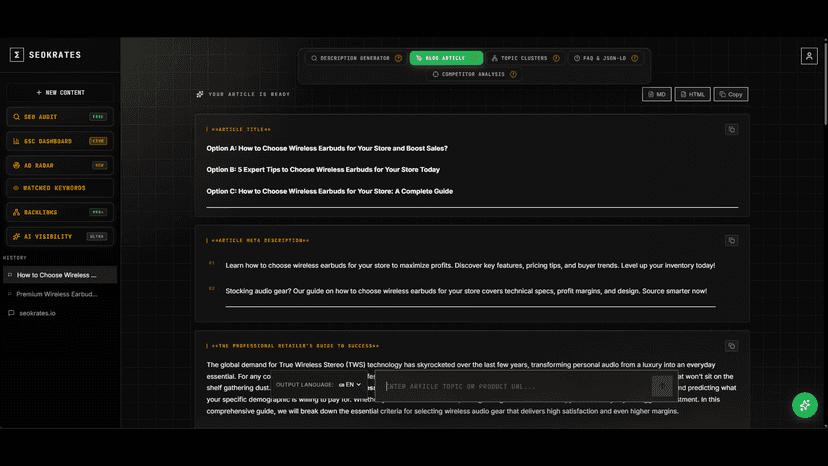Export the article as MD
This screenshot has height=466, width=828.
(x=656, y=95)
